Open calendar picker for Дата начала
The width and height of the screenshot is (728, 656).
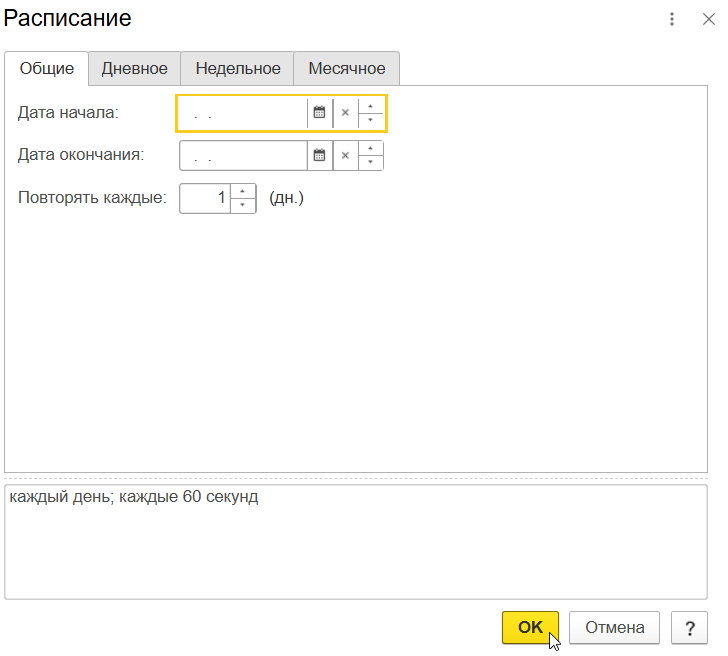[x=319, y=112]
